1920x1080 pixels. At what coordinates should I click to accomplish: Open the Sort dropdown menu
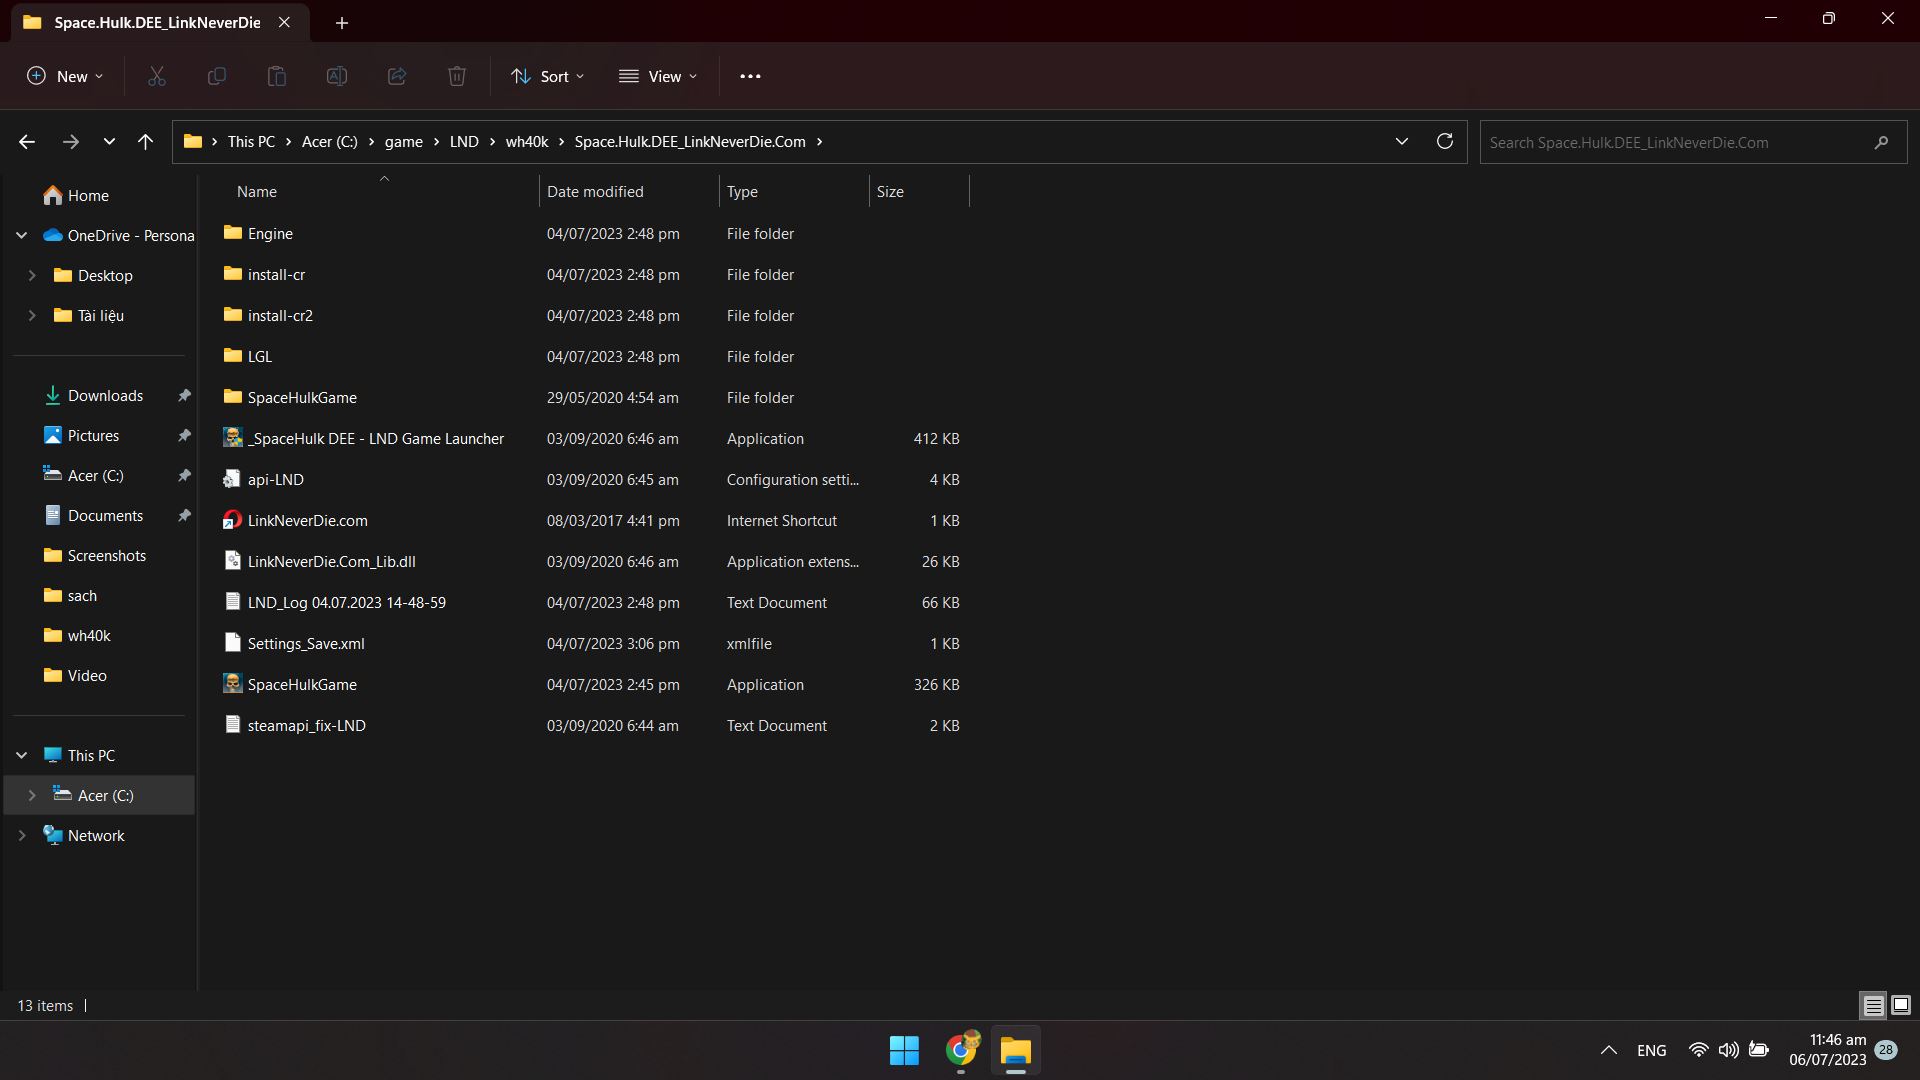click(x=547, y=76)
